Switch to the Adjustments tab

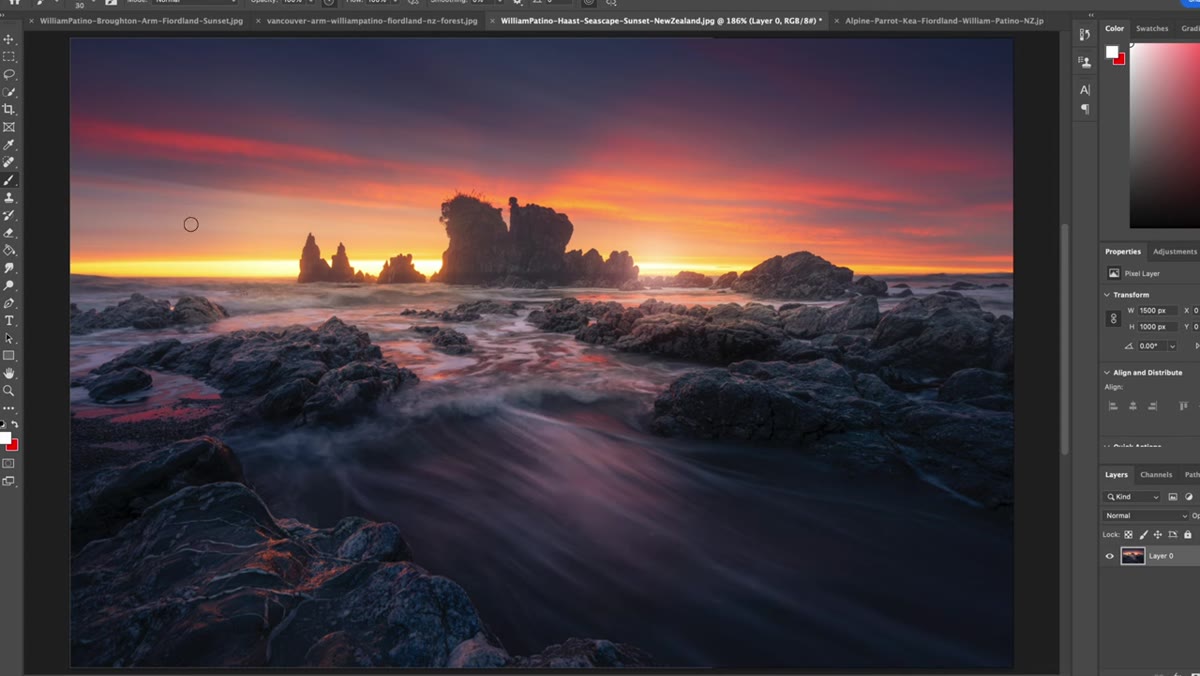coord(1174,252)
